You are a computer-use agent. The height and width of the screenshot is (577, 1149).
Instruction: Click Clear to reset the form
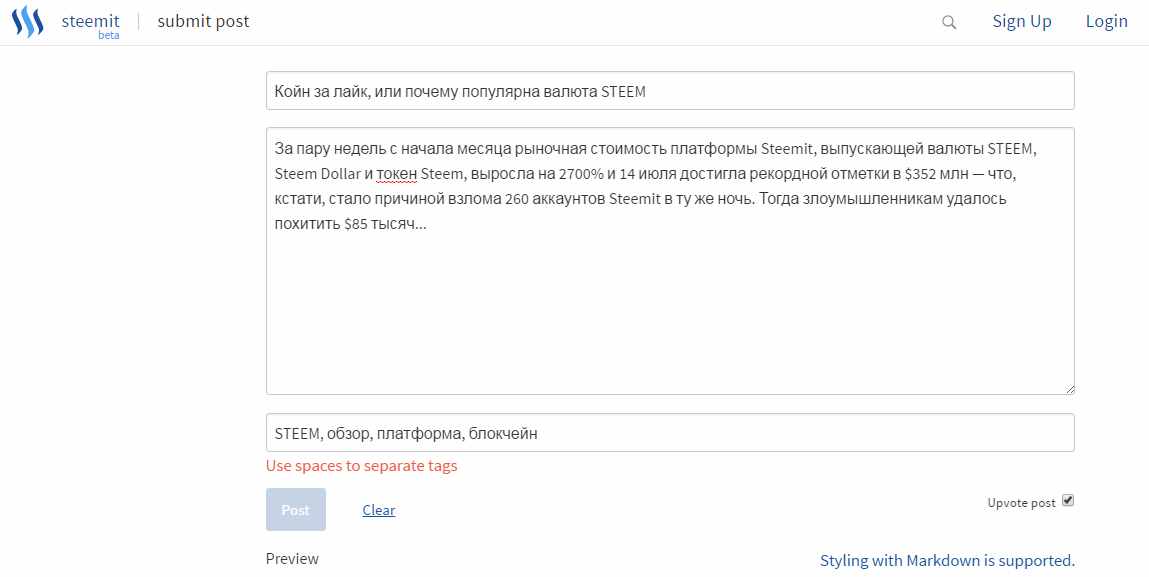(378, 510)
